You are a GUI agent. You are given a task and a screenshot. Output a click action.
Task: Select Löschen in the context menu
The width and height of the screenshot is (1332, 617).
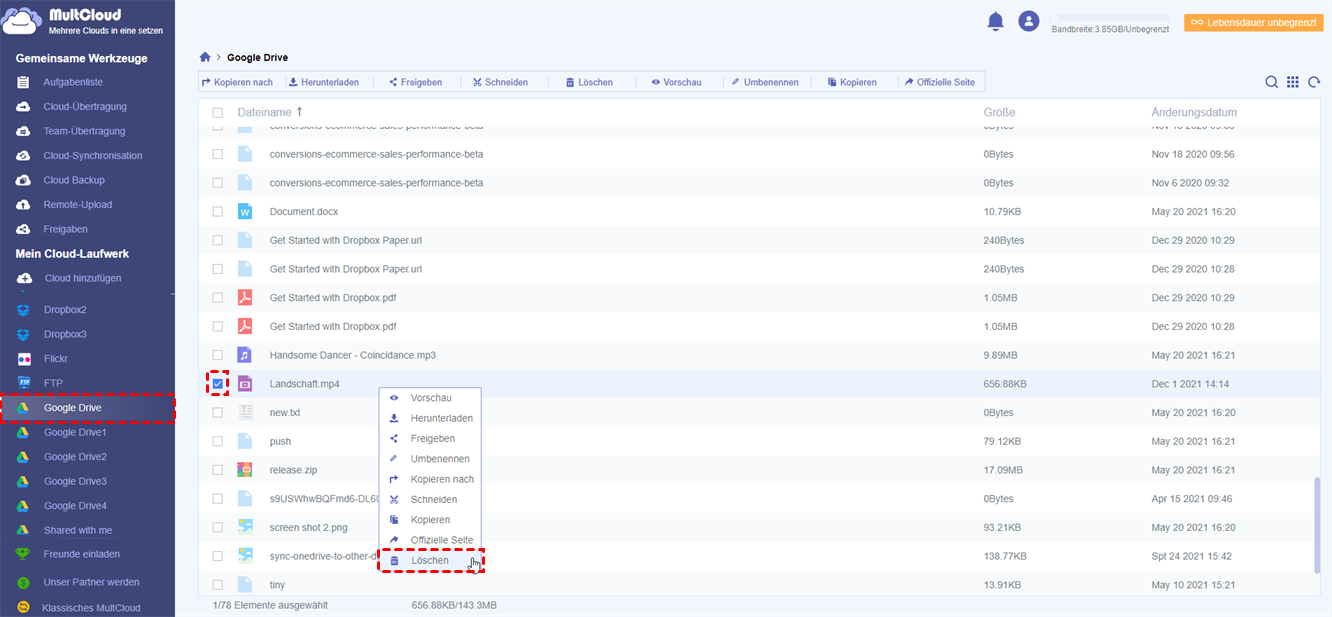(x=431, y=561)
